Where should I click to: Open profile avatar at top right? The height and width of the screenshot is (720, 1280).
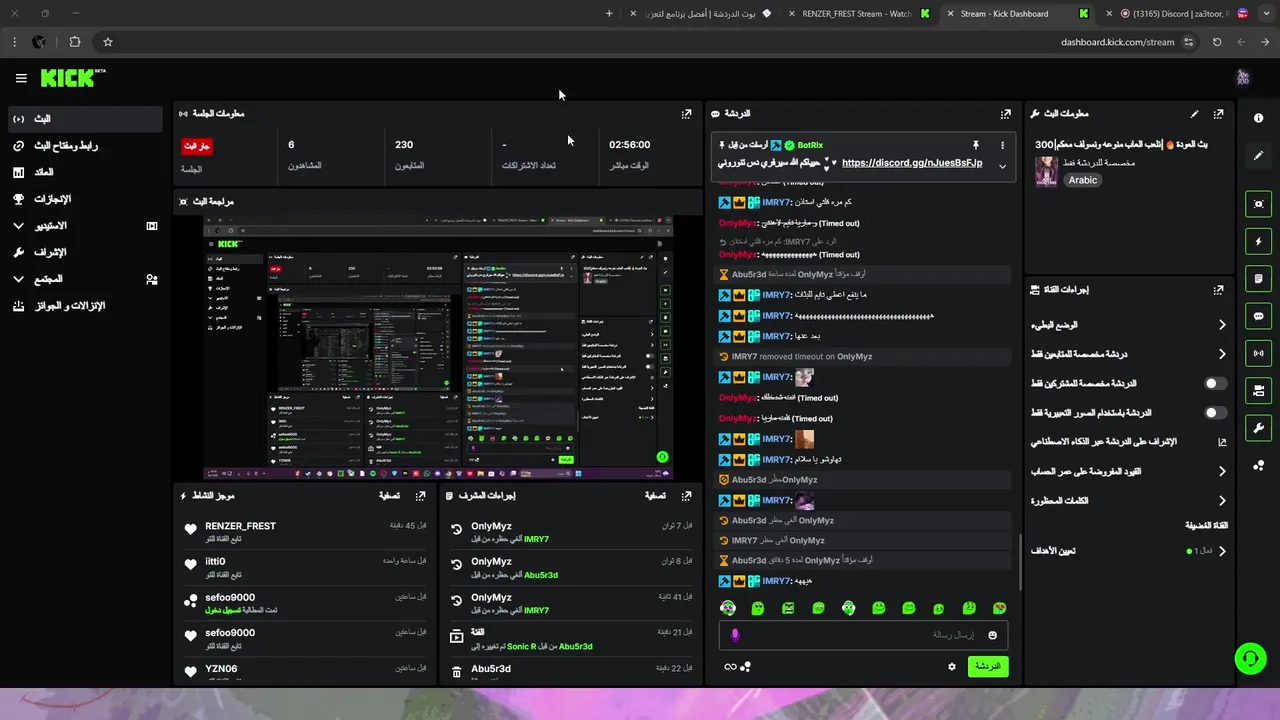pyautogui.click(x=1243, y=78)
